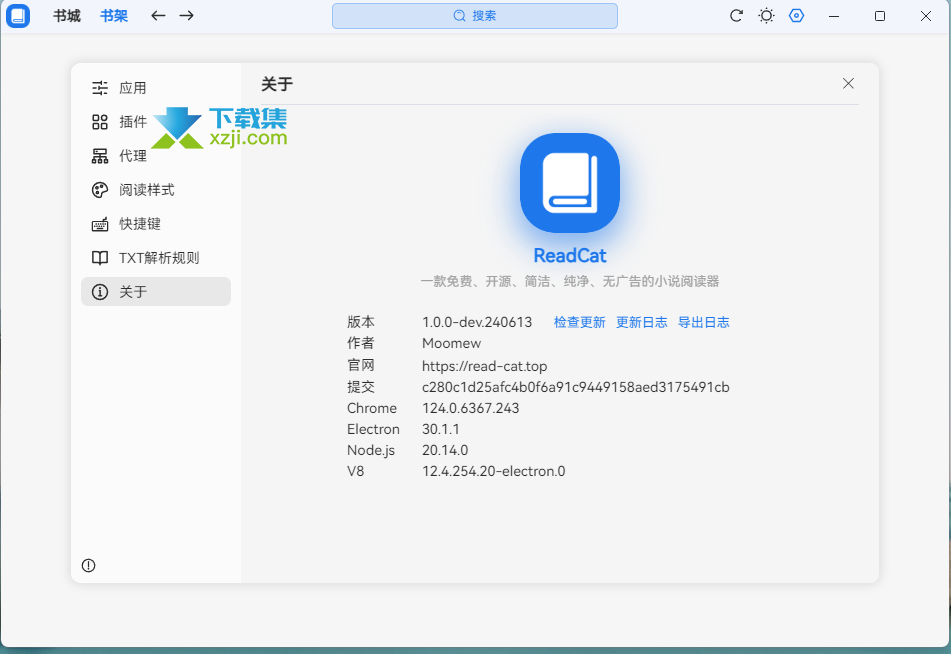Open the TXT解析规则 settings section
Image resolution: width=951 pixels, height=654 pixels.
coord(156,258)
